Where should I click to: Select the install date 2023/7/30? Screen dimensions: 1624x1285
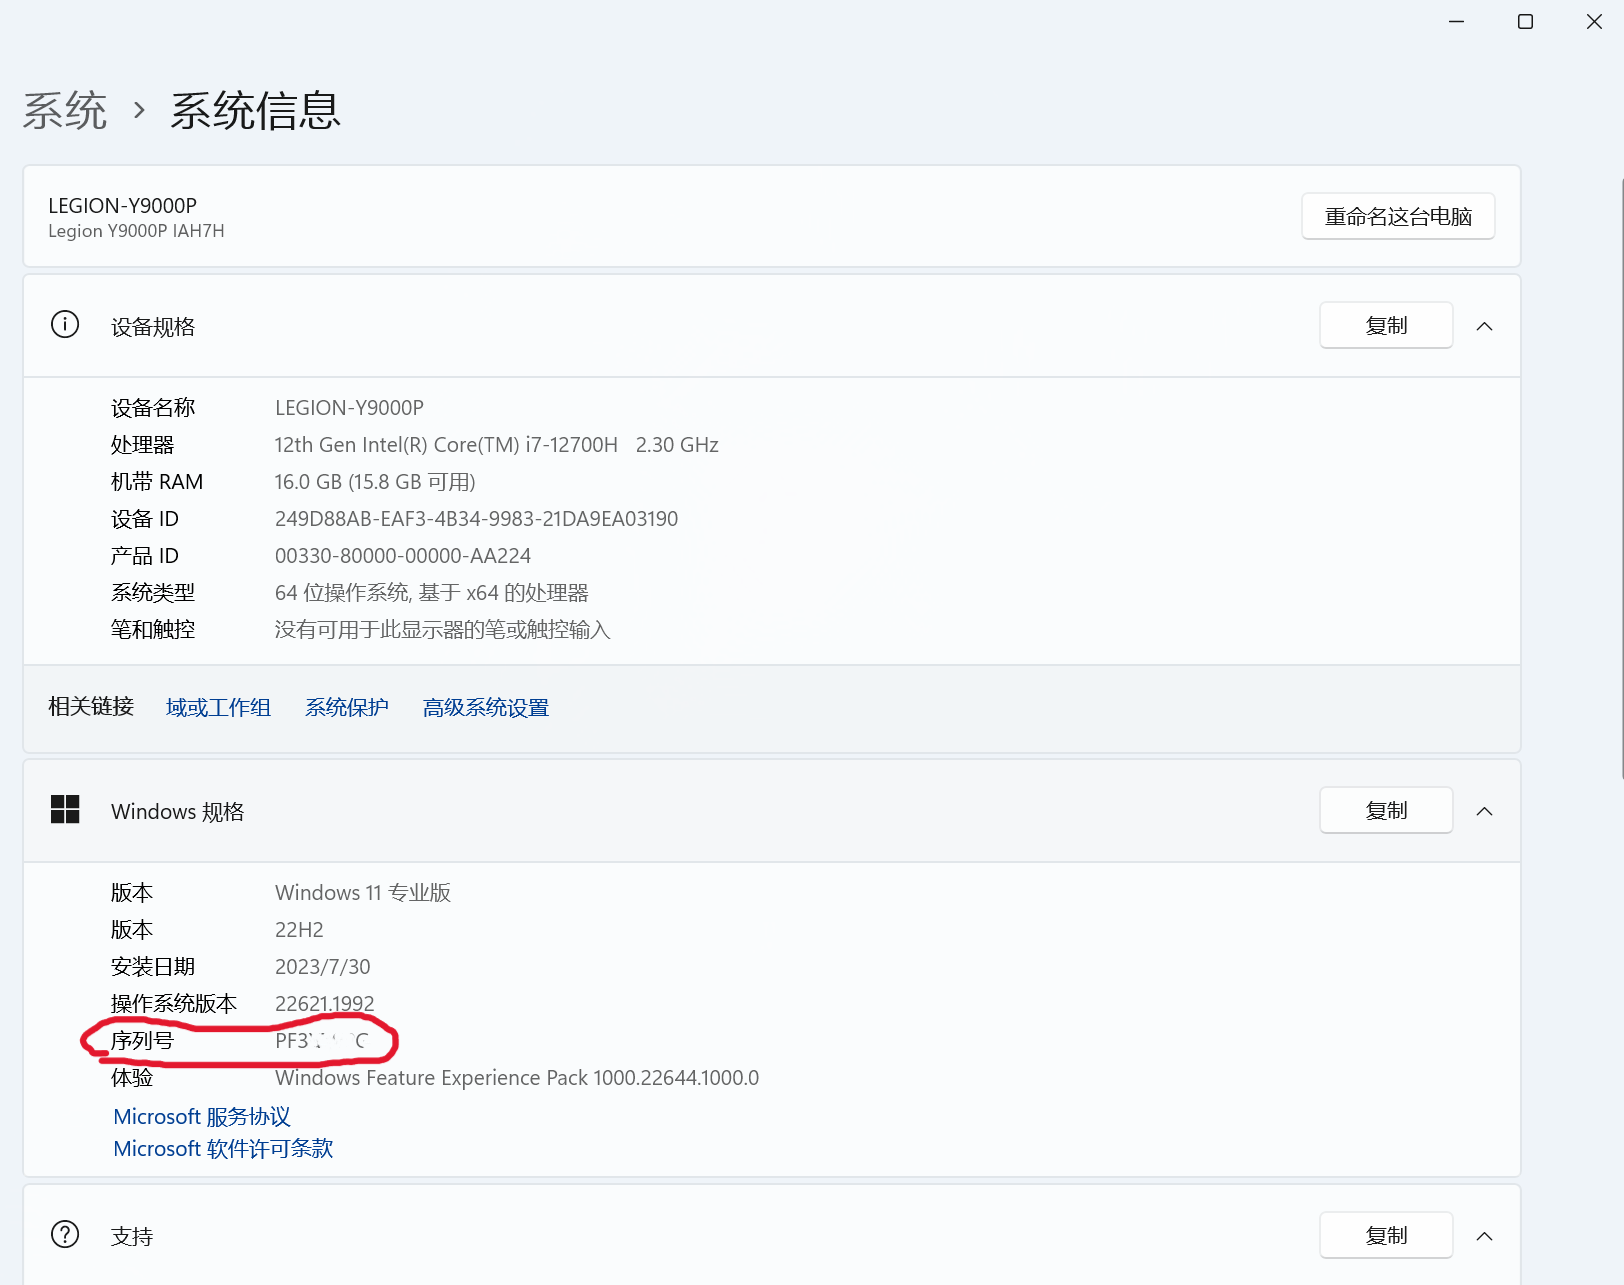point(323,967)
